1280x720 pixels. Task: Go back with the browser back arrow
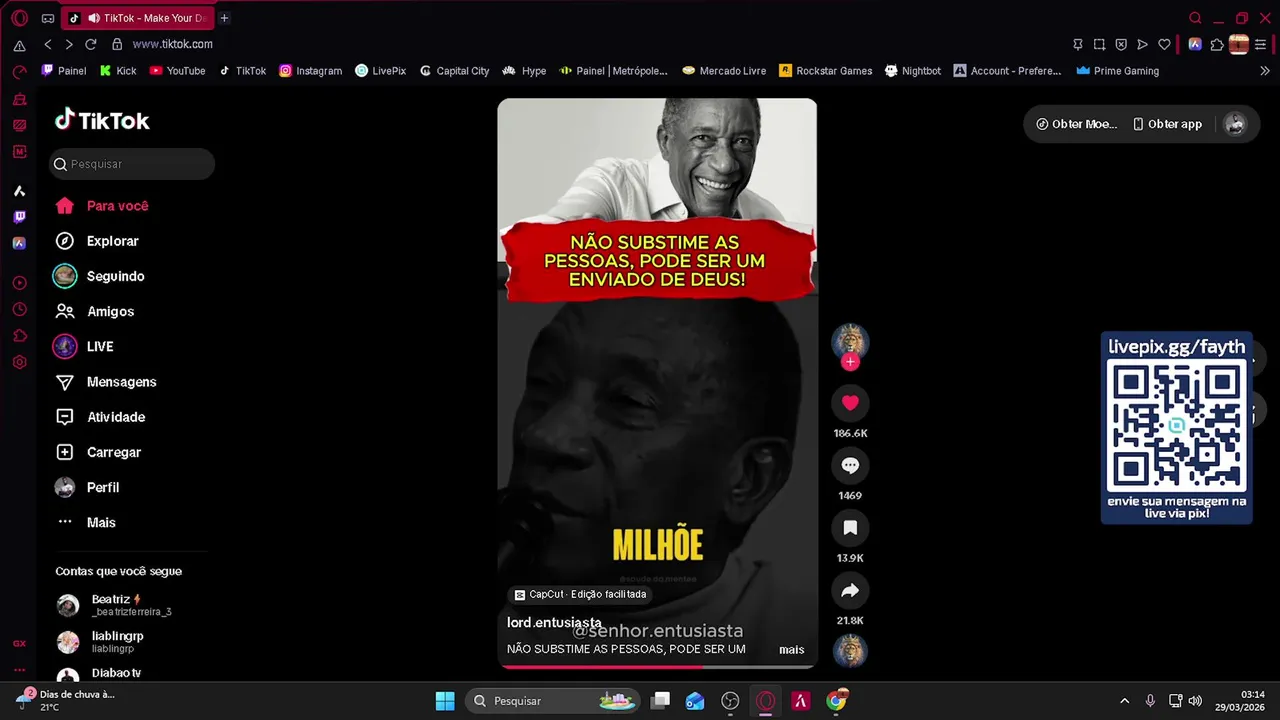click(x=48, y=44)
